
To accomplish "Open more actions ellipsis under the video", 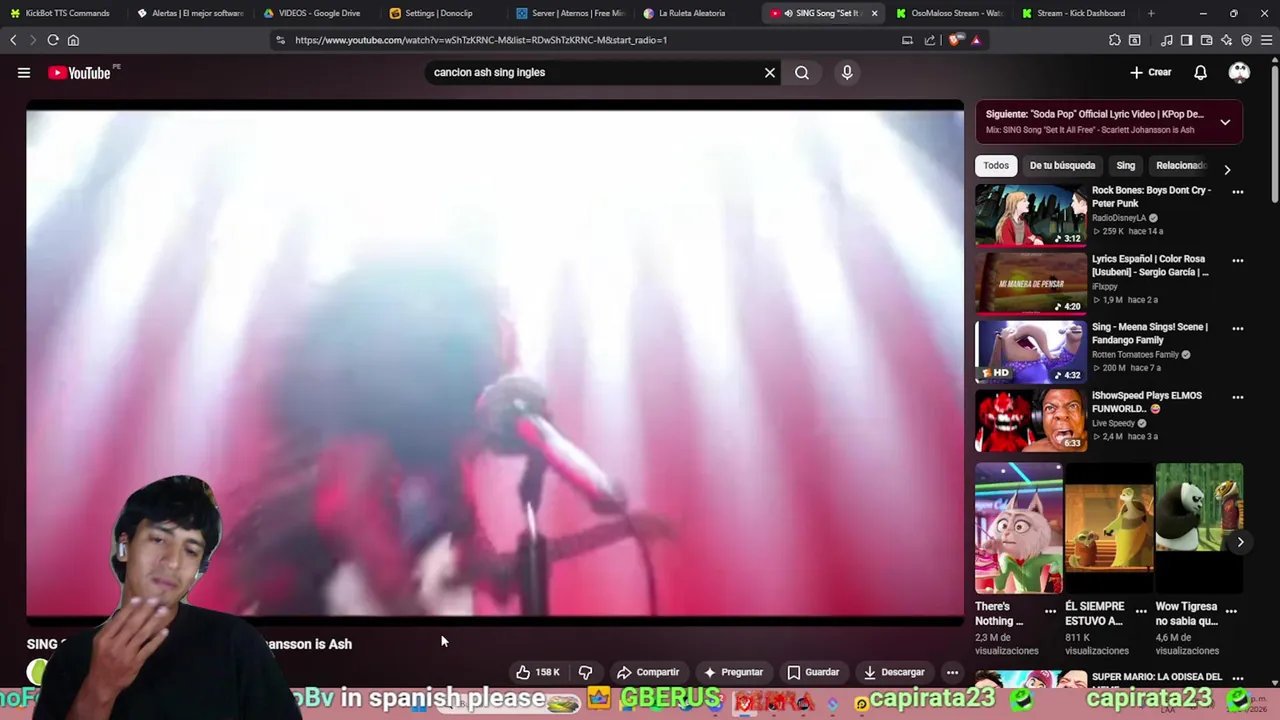I will (x=953, y=672).
